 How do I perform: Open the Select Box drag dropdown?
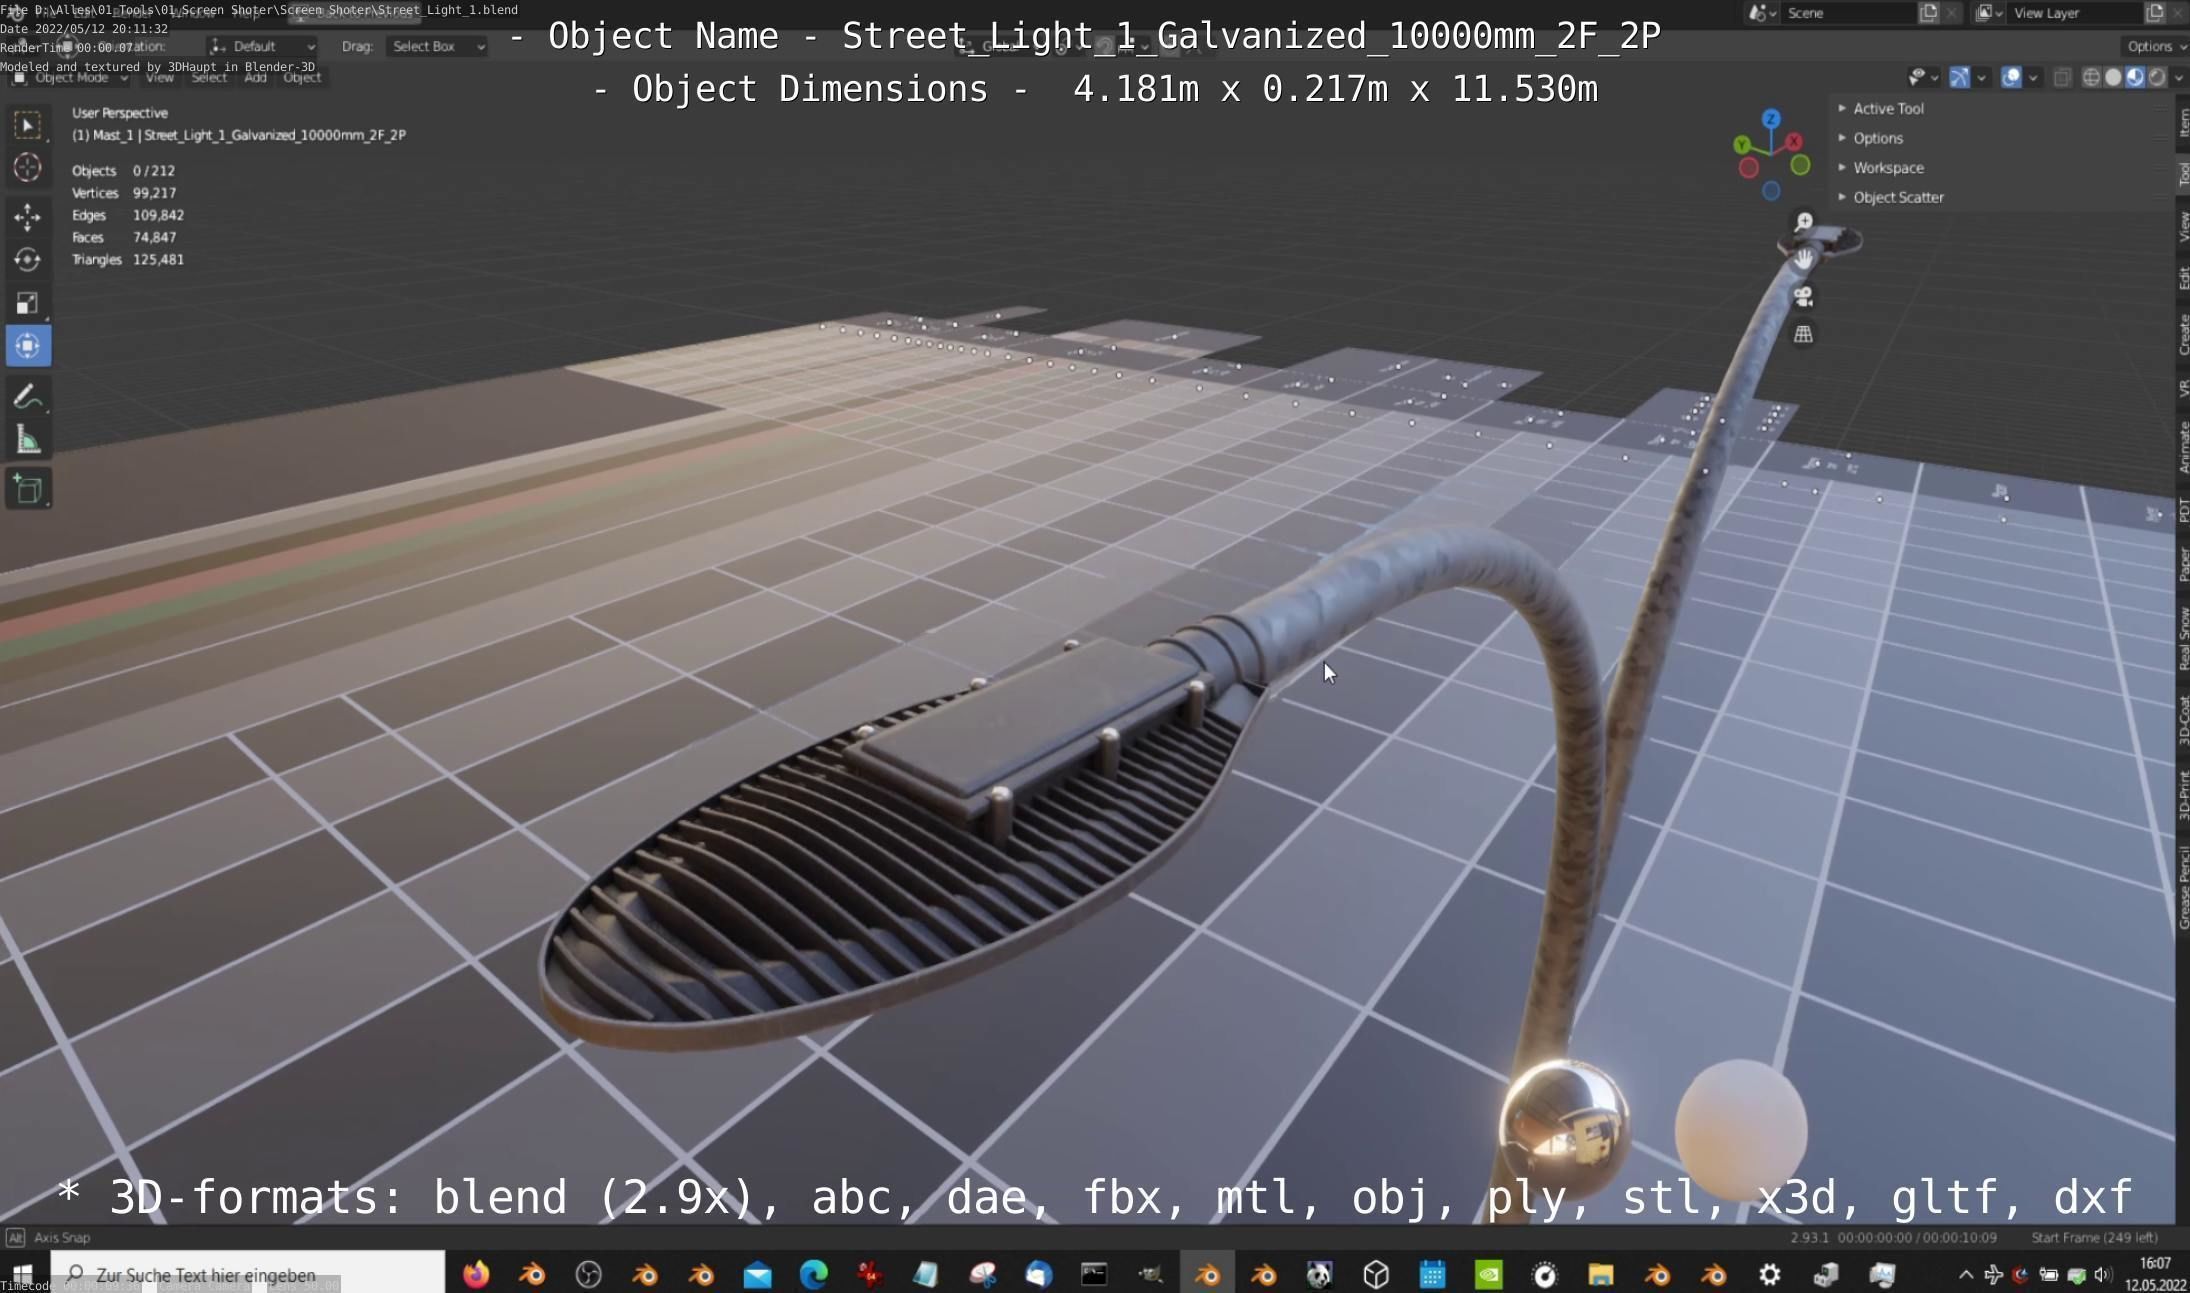coord(437,46)
